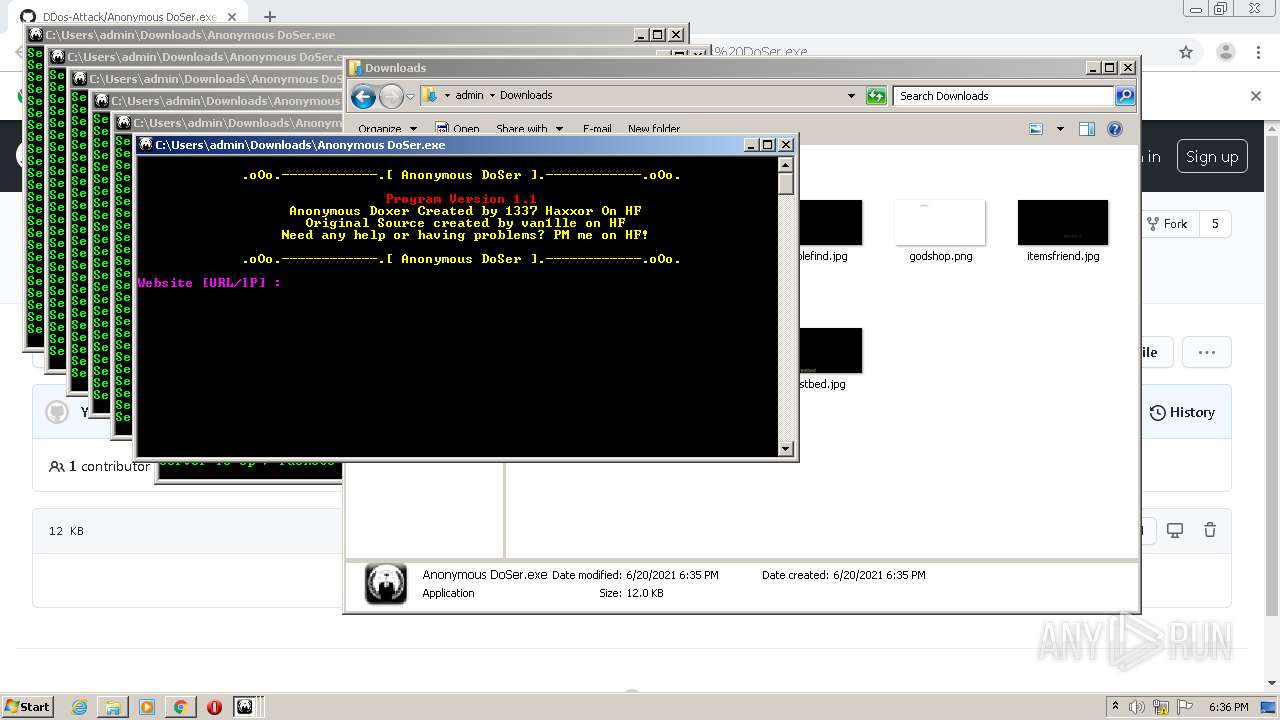This screenshot has height=720, width=1280.
Task: Click the itemsfriend.jpg file name
Action: point(1063,256)
